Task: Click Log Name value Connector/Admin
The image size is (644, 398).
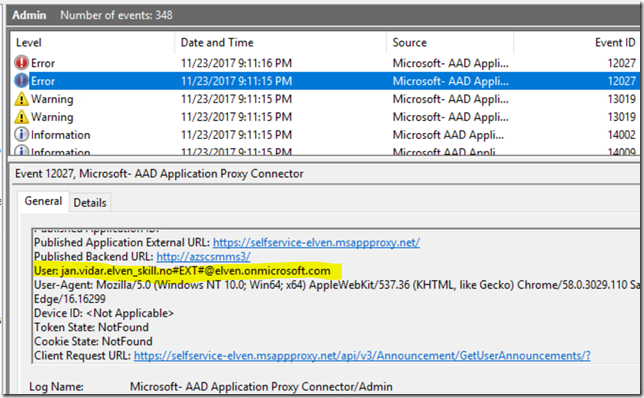Action: click(x=261, y=386)
